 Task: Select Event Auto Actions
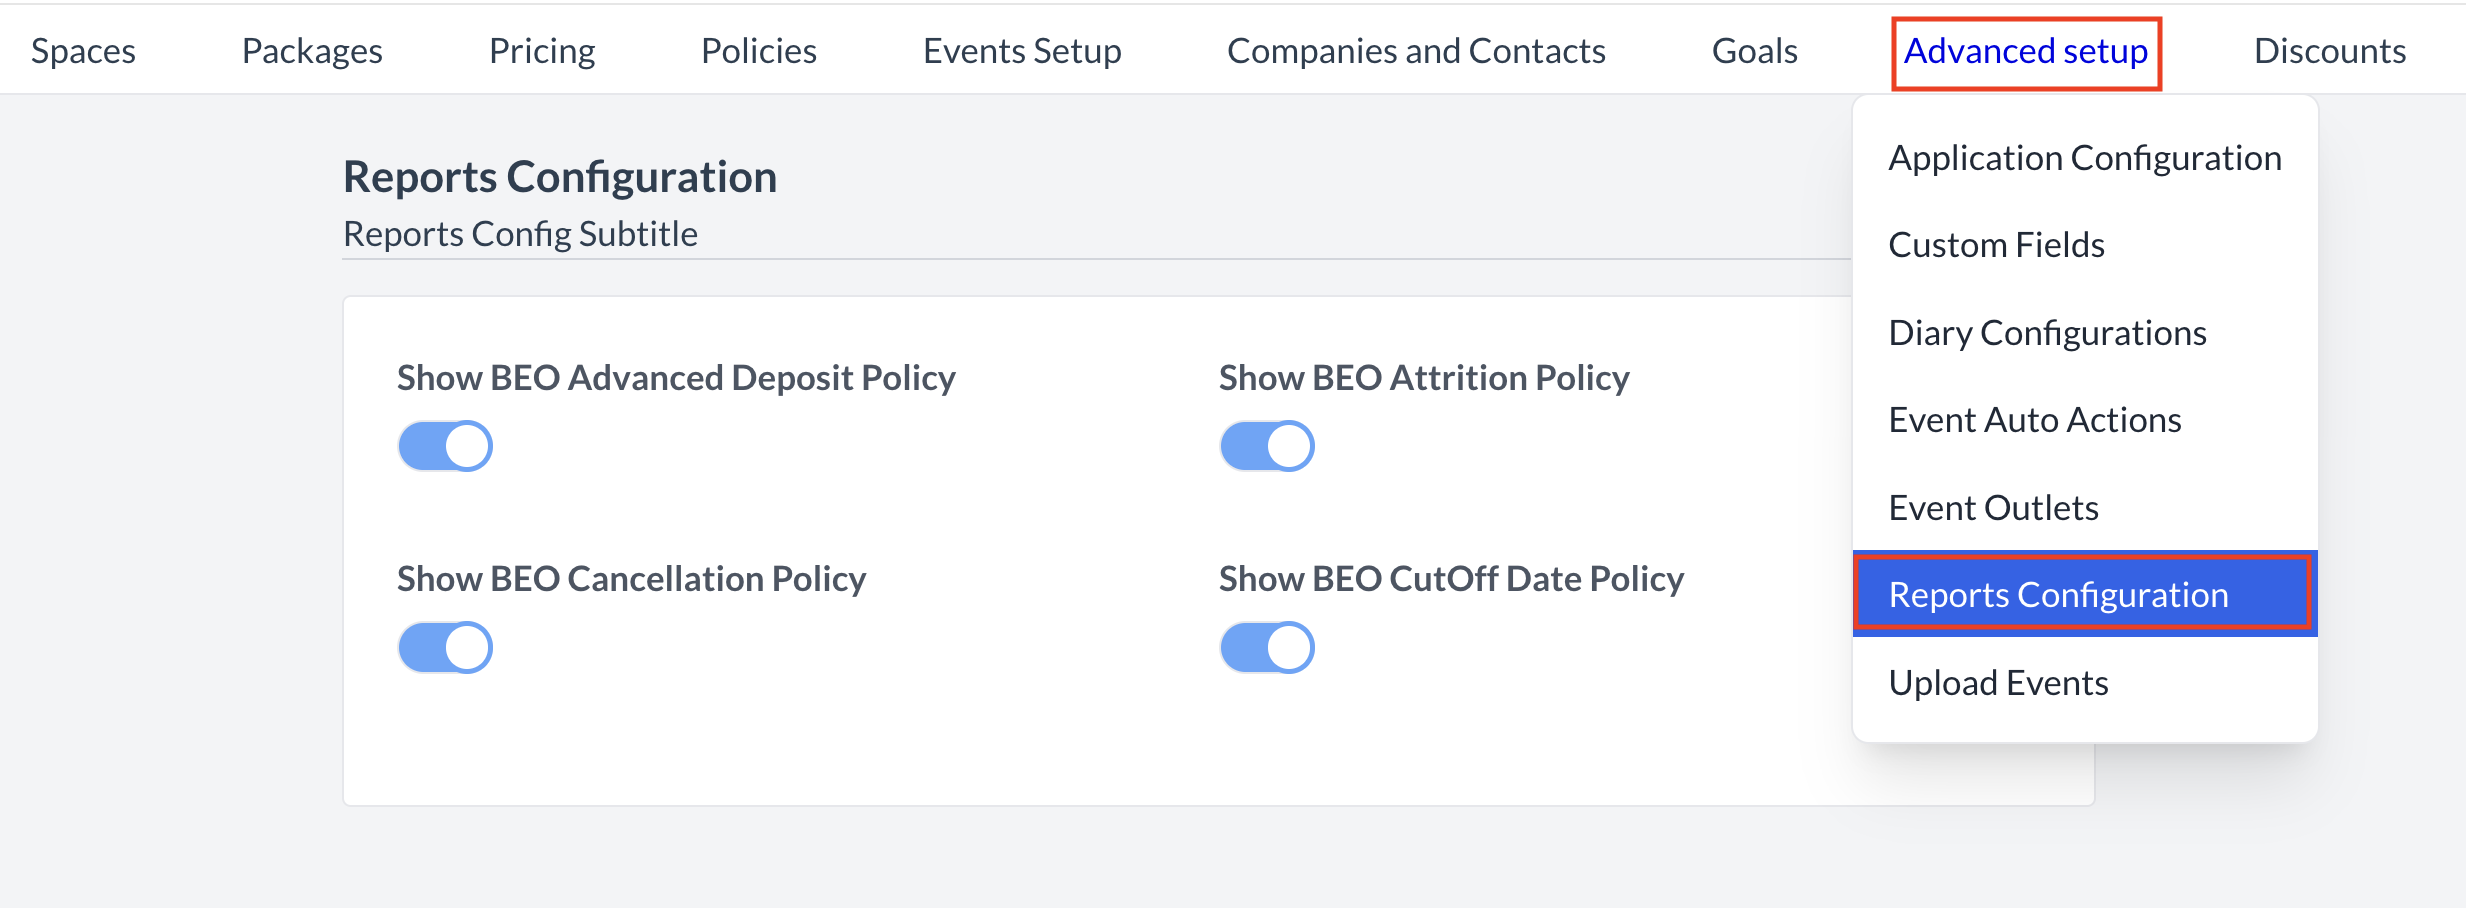click(2035, 419)
